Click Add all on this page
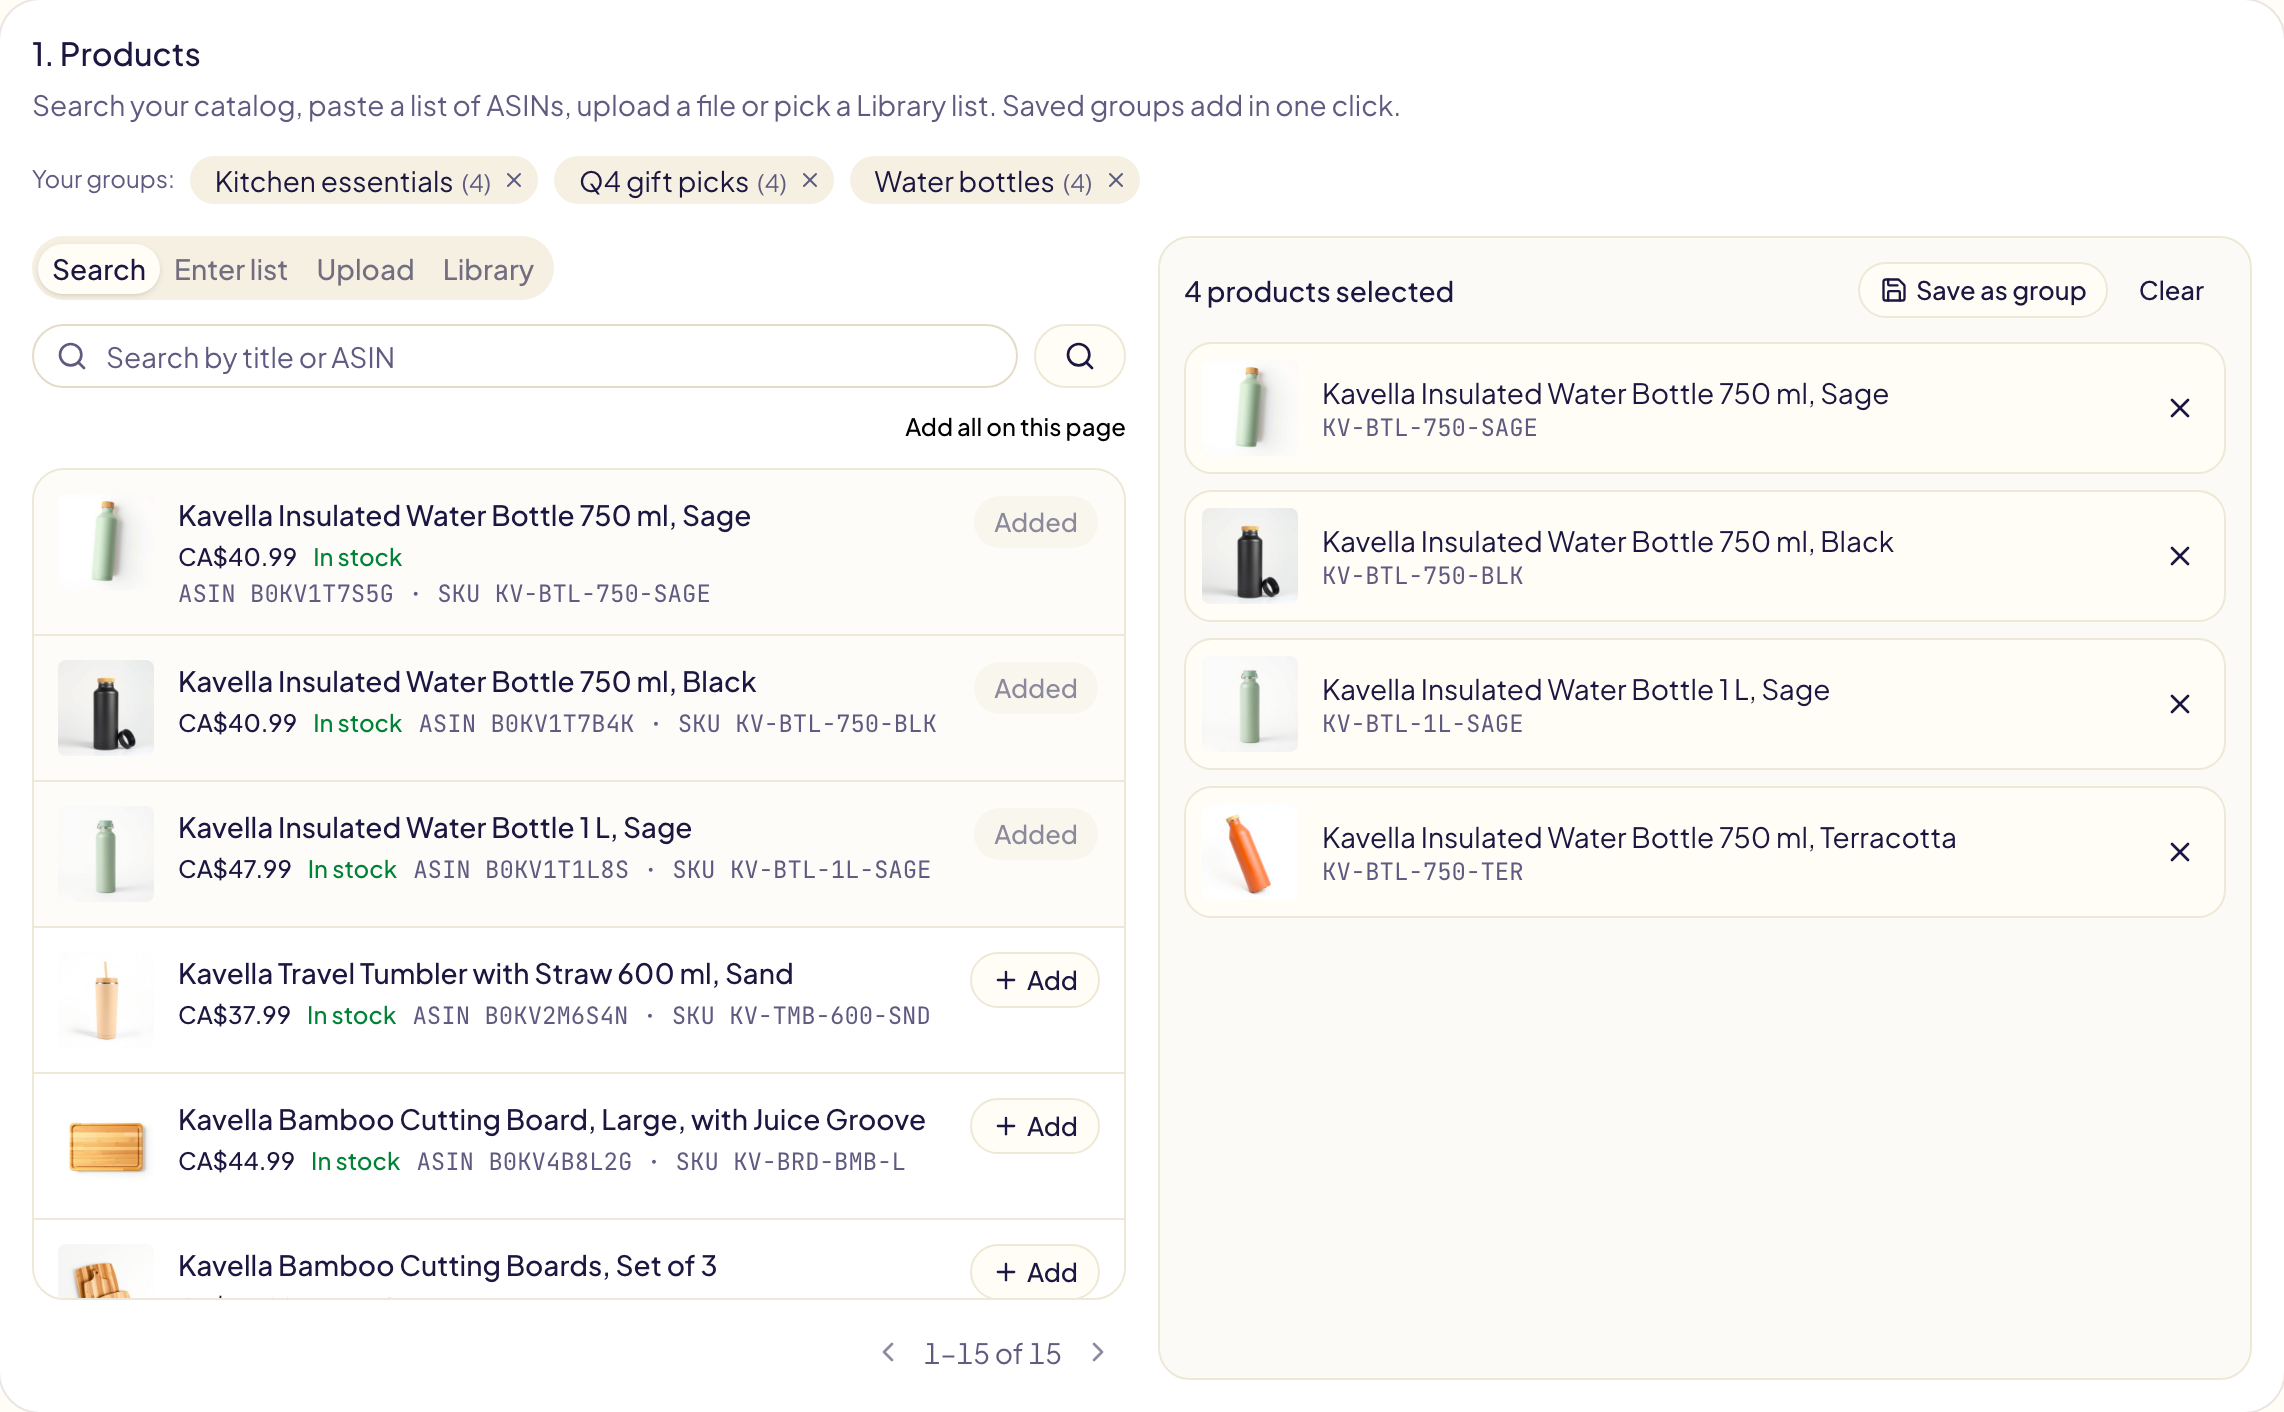Image resolution: width=2284 pixels, height=1412 pixels. 1015,428
